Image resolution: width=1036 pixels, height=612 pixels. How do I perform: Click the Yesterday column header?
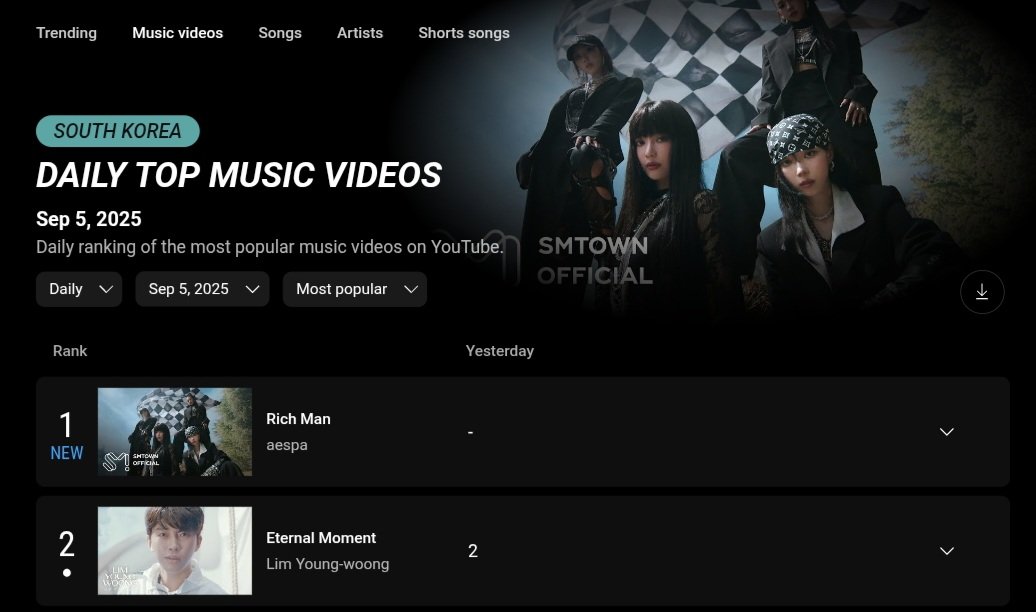(x=500, y=351)
